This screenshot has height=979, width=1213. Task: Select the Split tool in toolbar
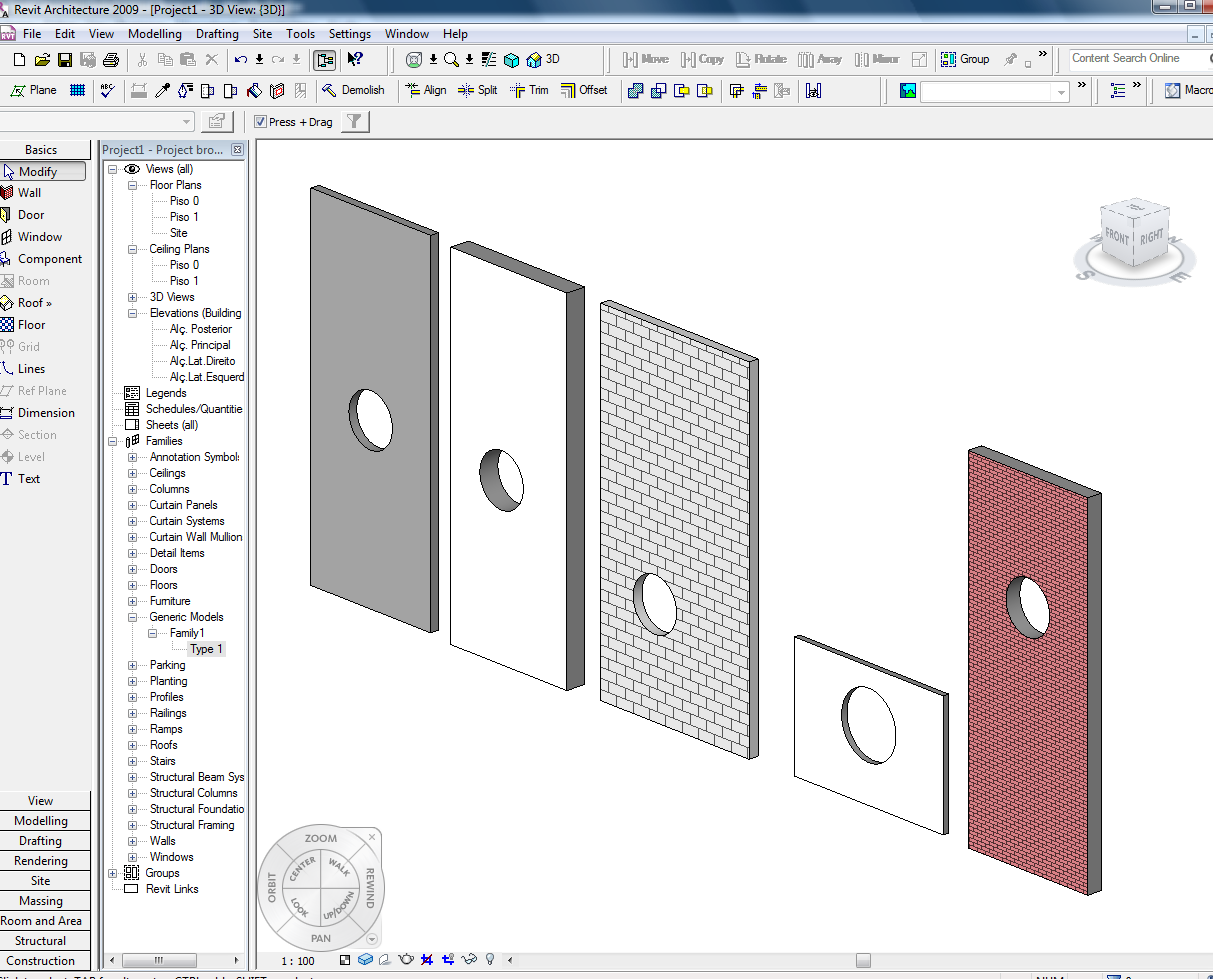point(477,90)
